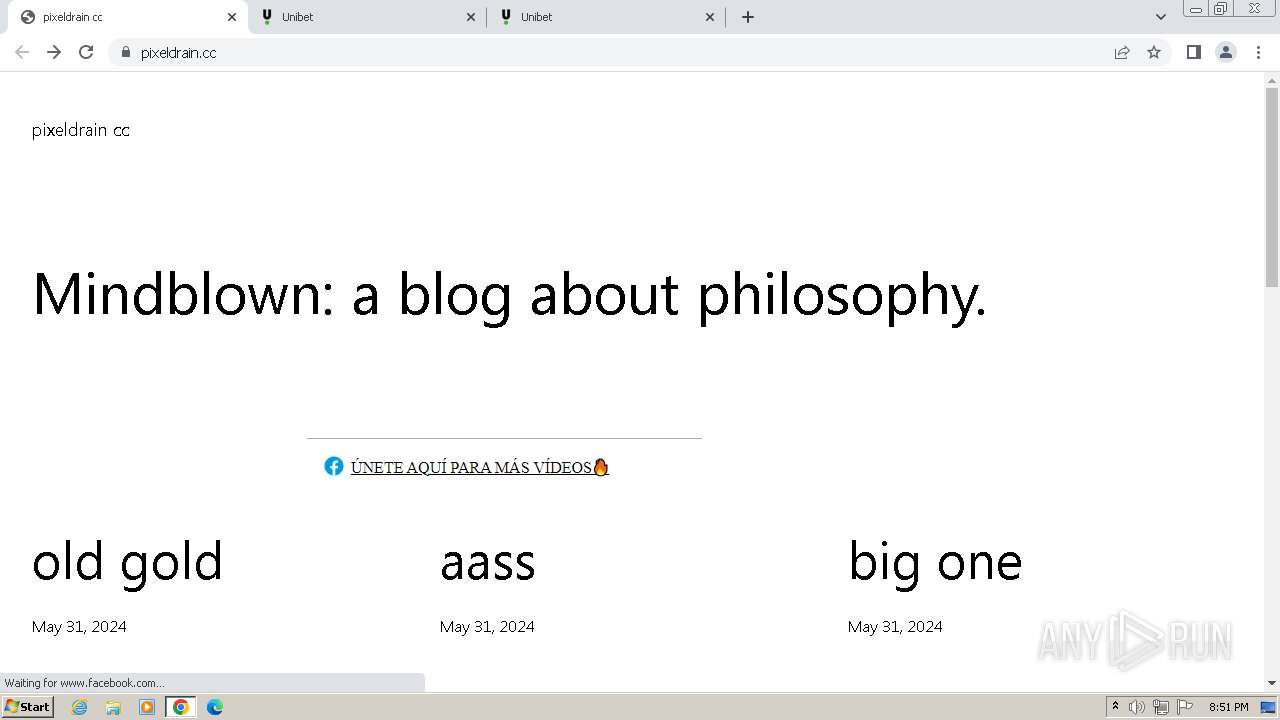
Task: Open the browser side panel
Action: click(x=1193, y=52)
